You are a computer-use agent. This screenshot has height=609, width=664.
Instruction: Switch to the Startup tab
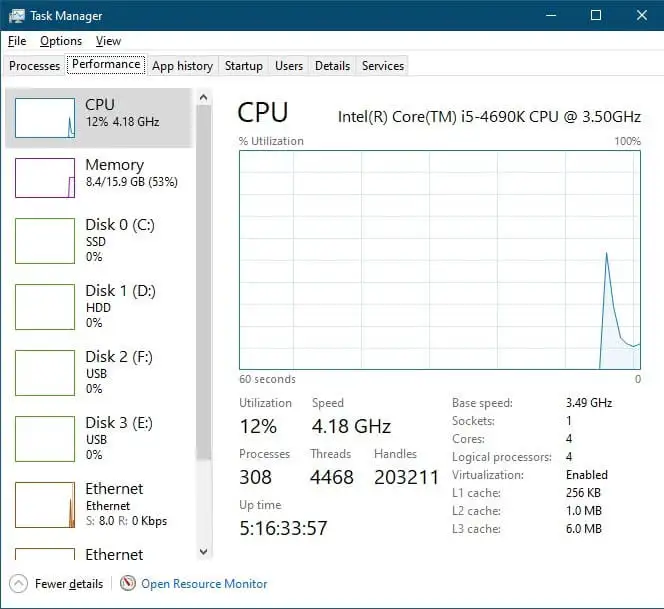[x=243, y=66]
